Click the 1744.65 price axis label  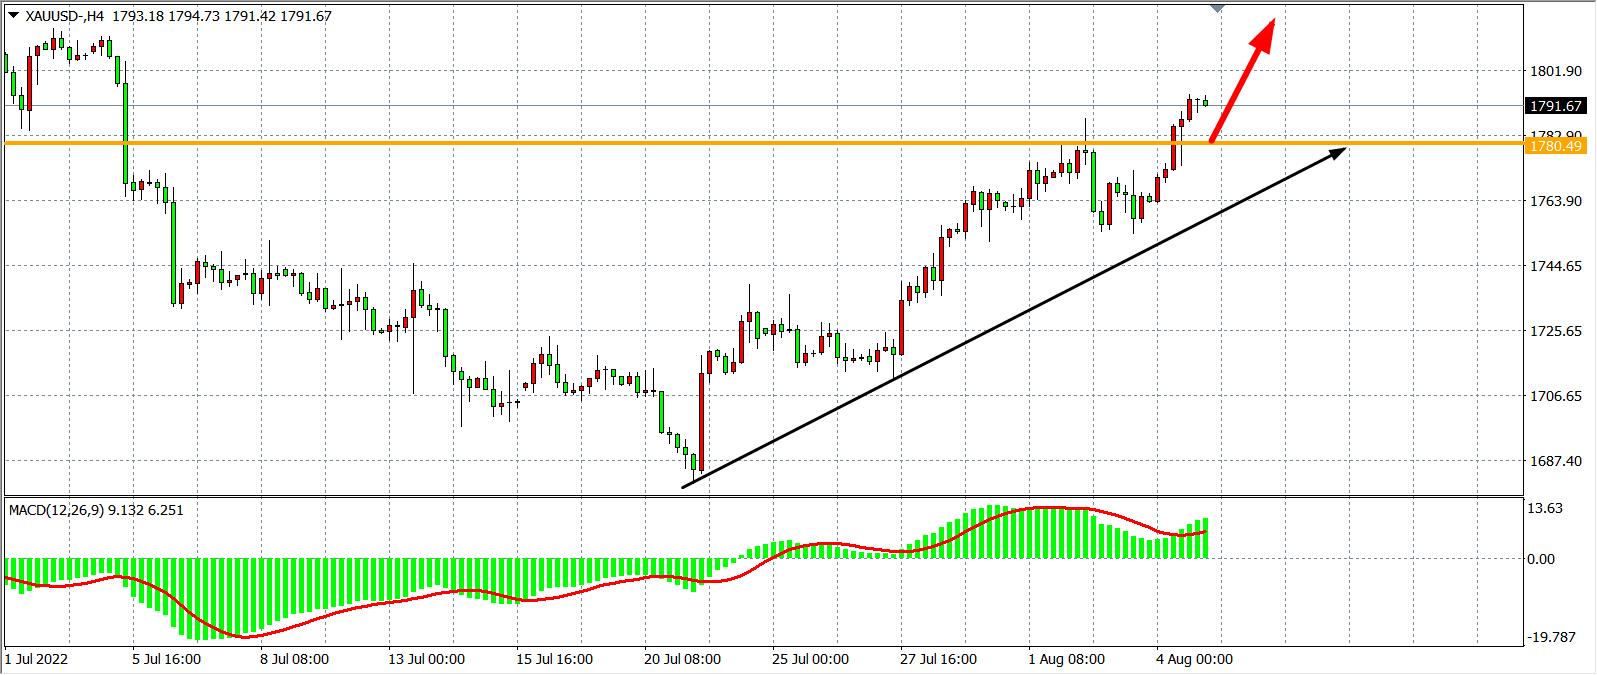(1555, 266)
